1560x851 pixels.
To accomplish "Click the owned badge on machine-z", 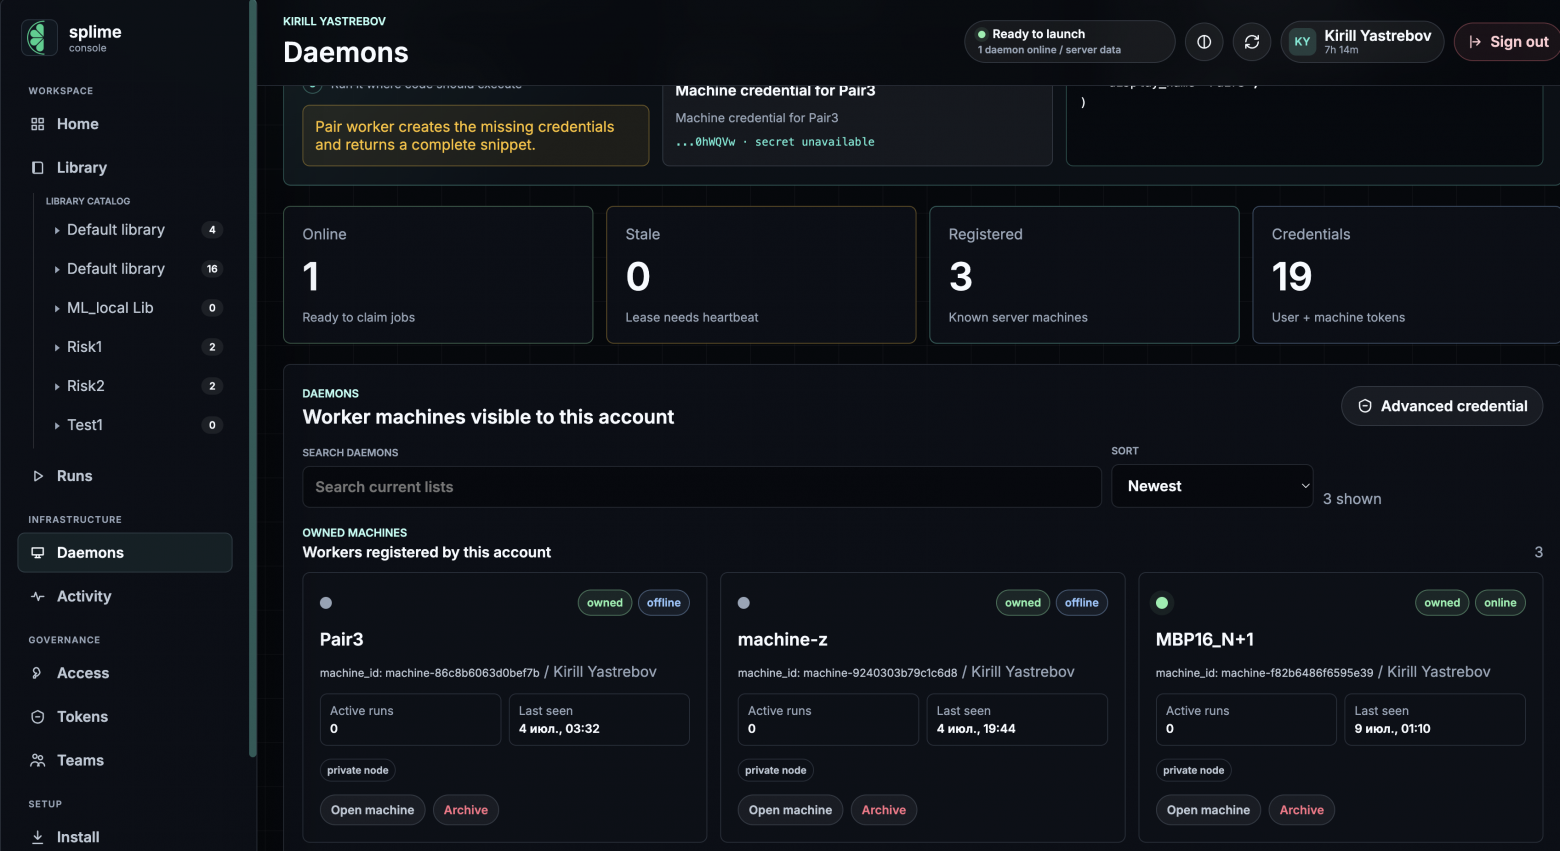I will click(1023, 603).
